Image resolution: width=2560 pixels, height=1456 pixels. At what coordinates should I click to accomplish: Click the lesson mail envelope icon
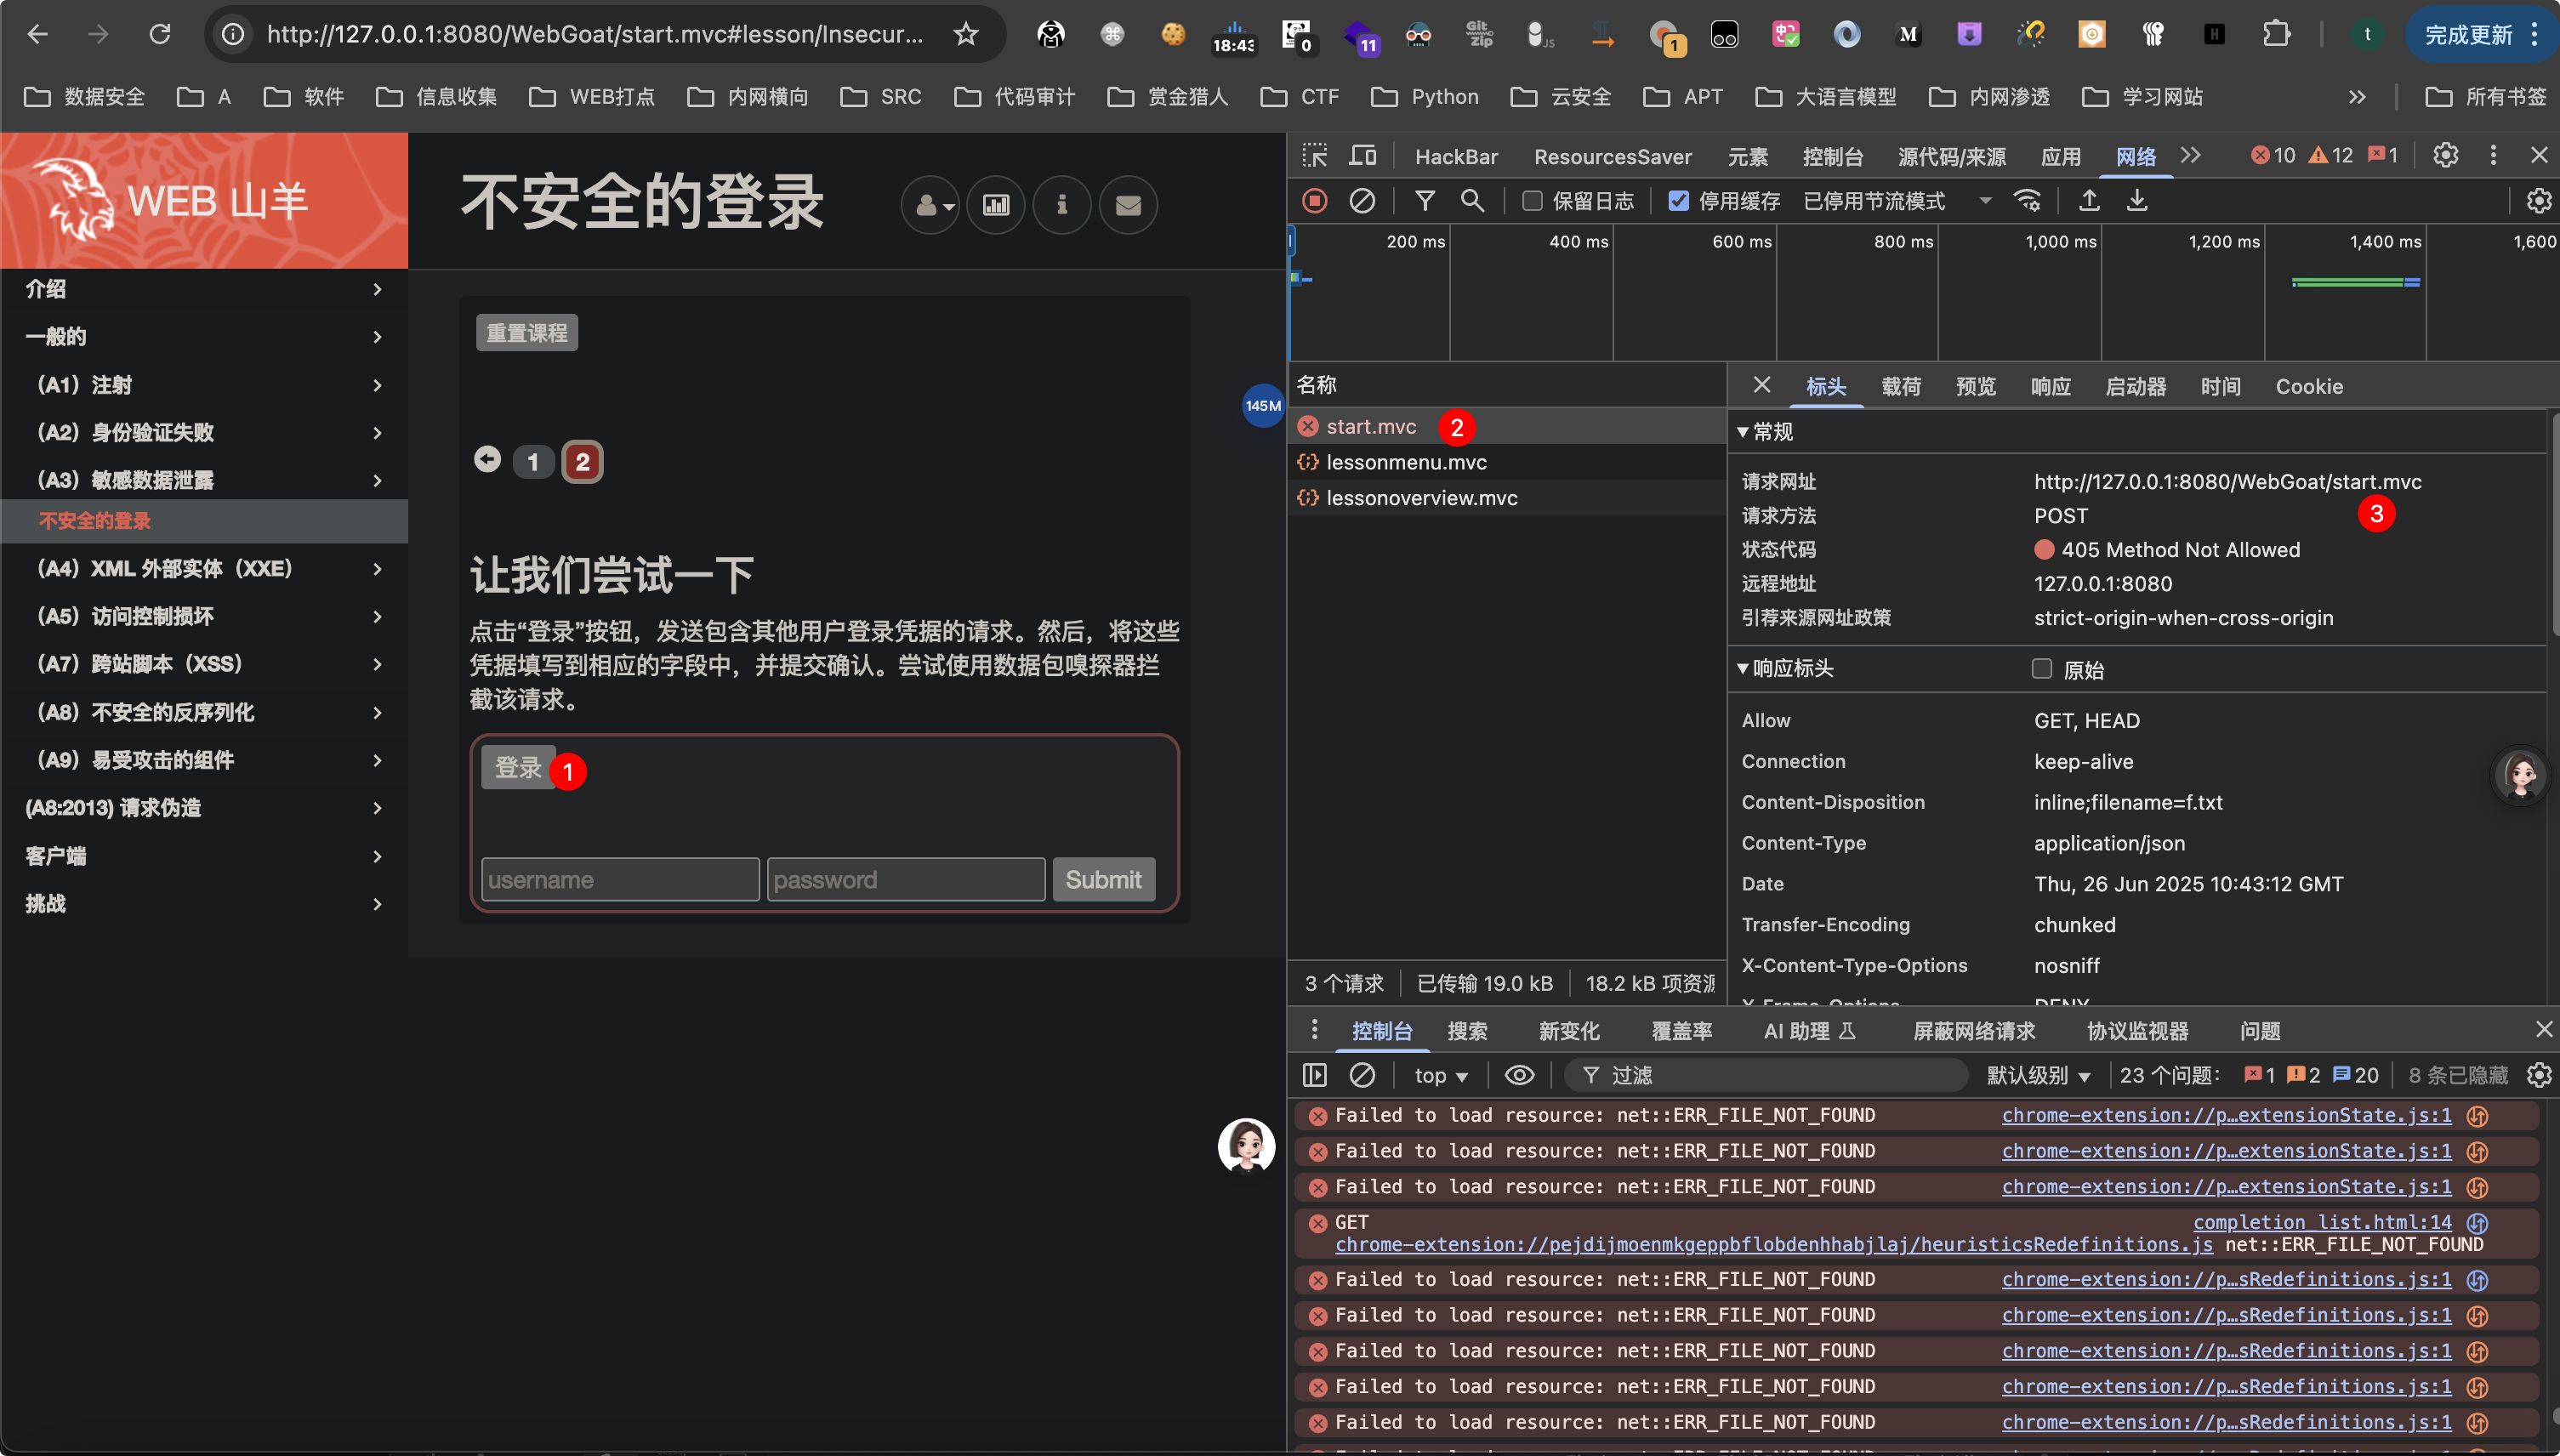point(1128,205)
